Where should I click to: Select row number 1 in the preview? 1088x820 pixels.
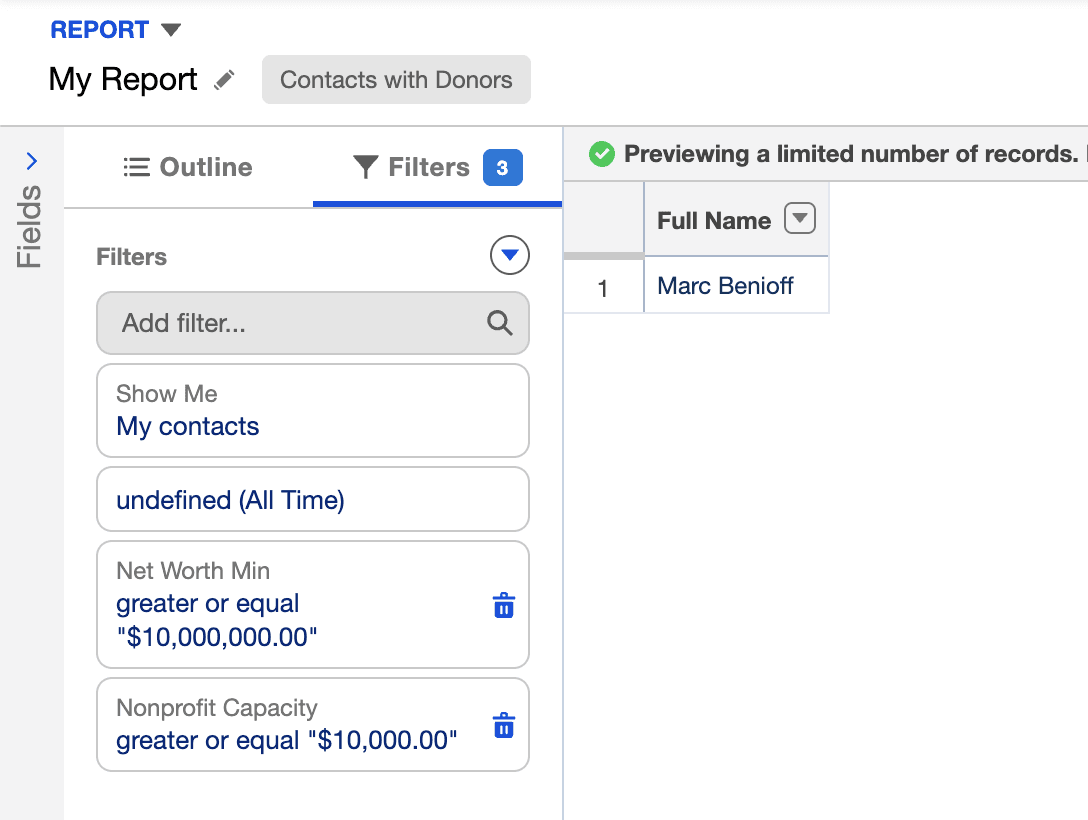604,286
